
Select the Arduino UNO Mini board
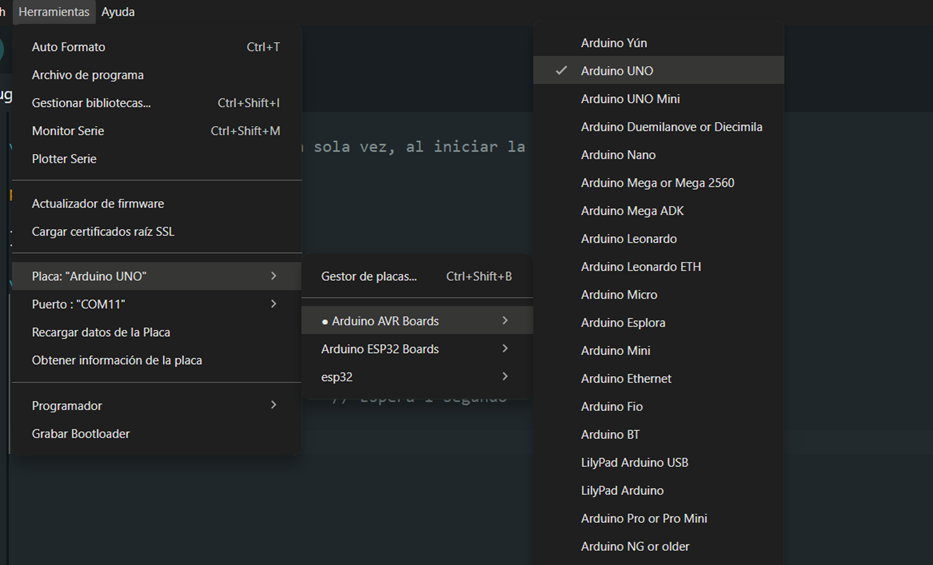click(x=658, y=99)
